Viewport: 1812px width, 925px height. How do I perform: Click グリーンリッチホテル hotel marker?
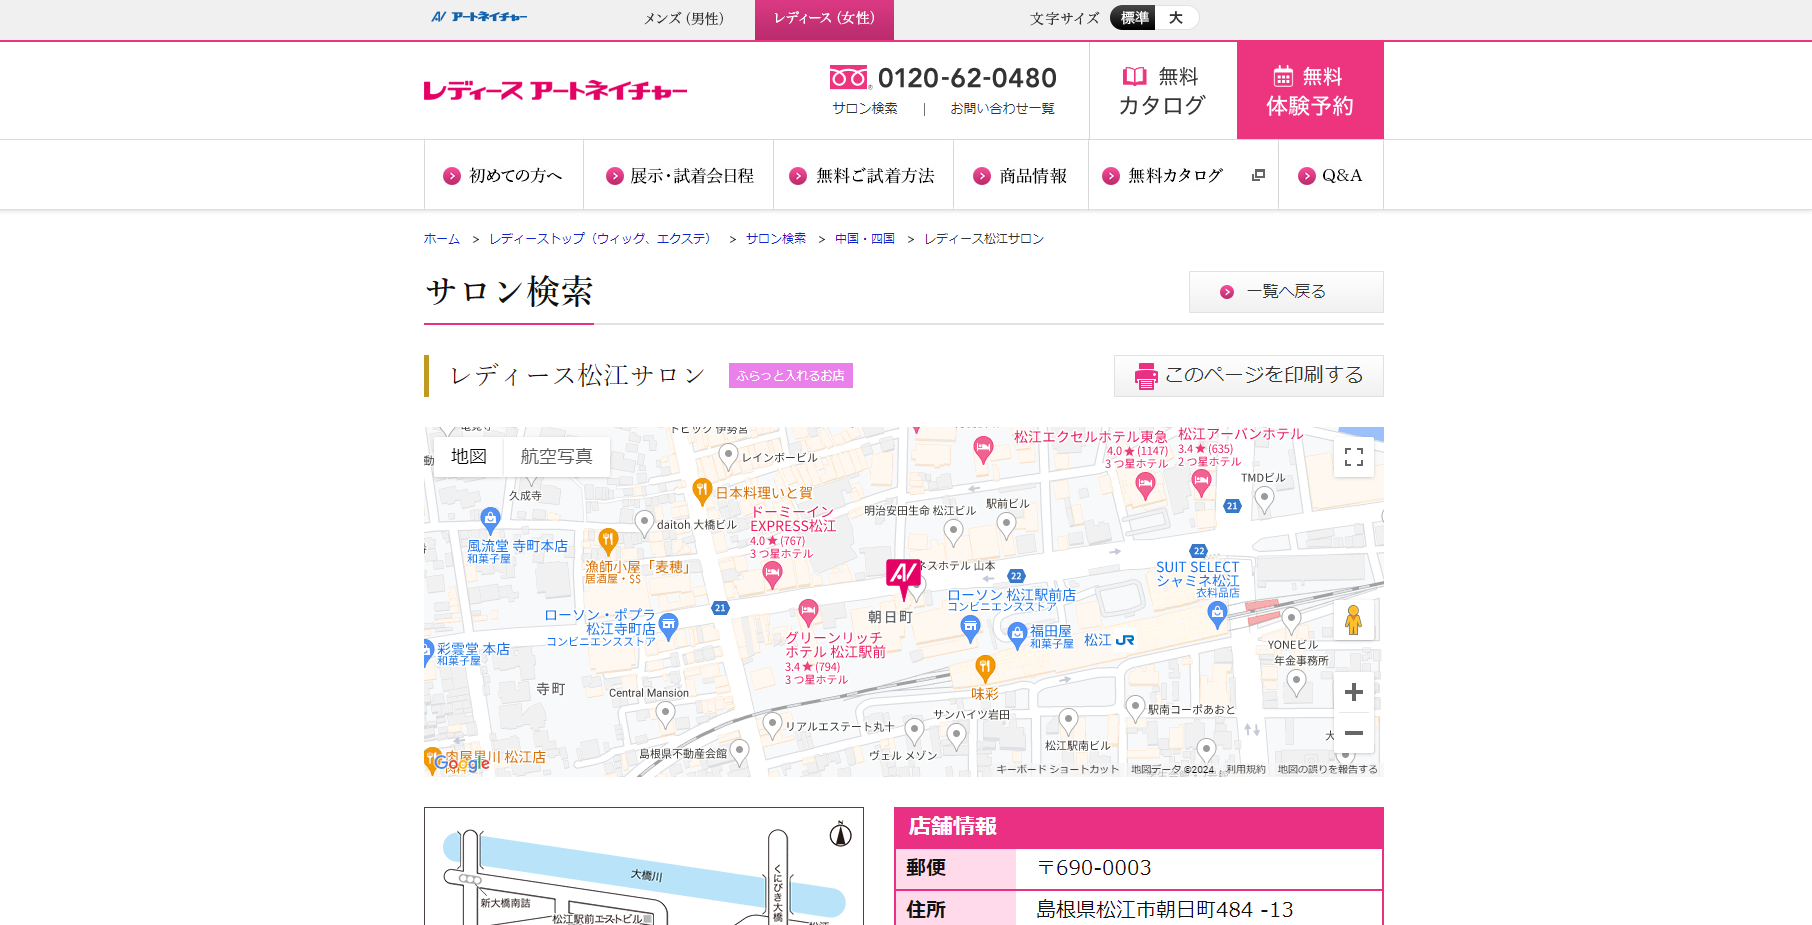point(808,611)
